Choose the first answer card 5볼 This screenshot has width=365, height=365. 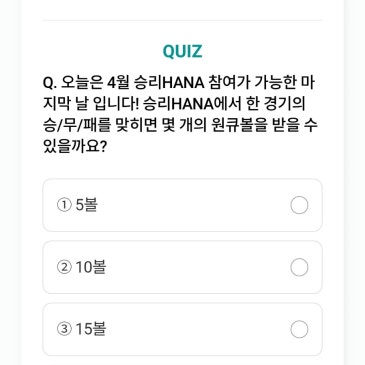(x=182, y=205)
